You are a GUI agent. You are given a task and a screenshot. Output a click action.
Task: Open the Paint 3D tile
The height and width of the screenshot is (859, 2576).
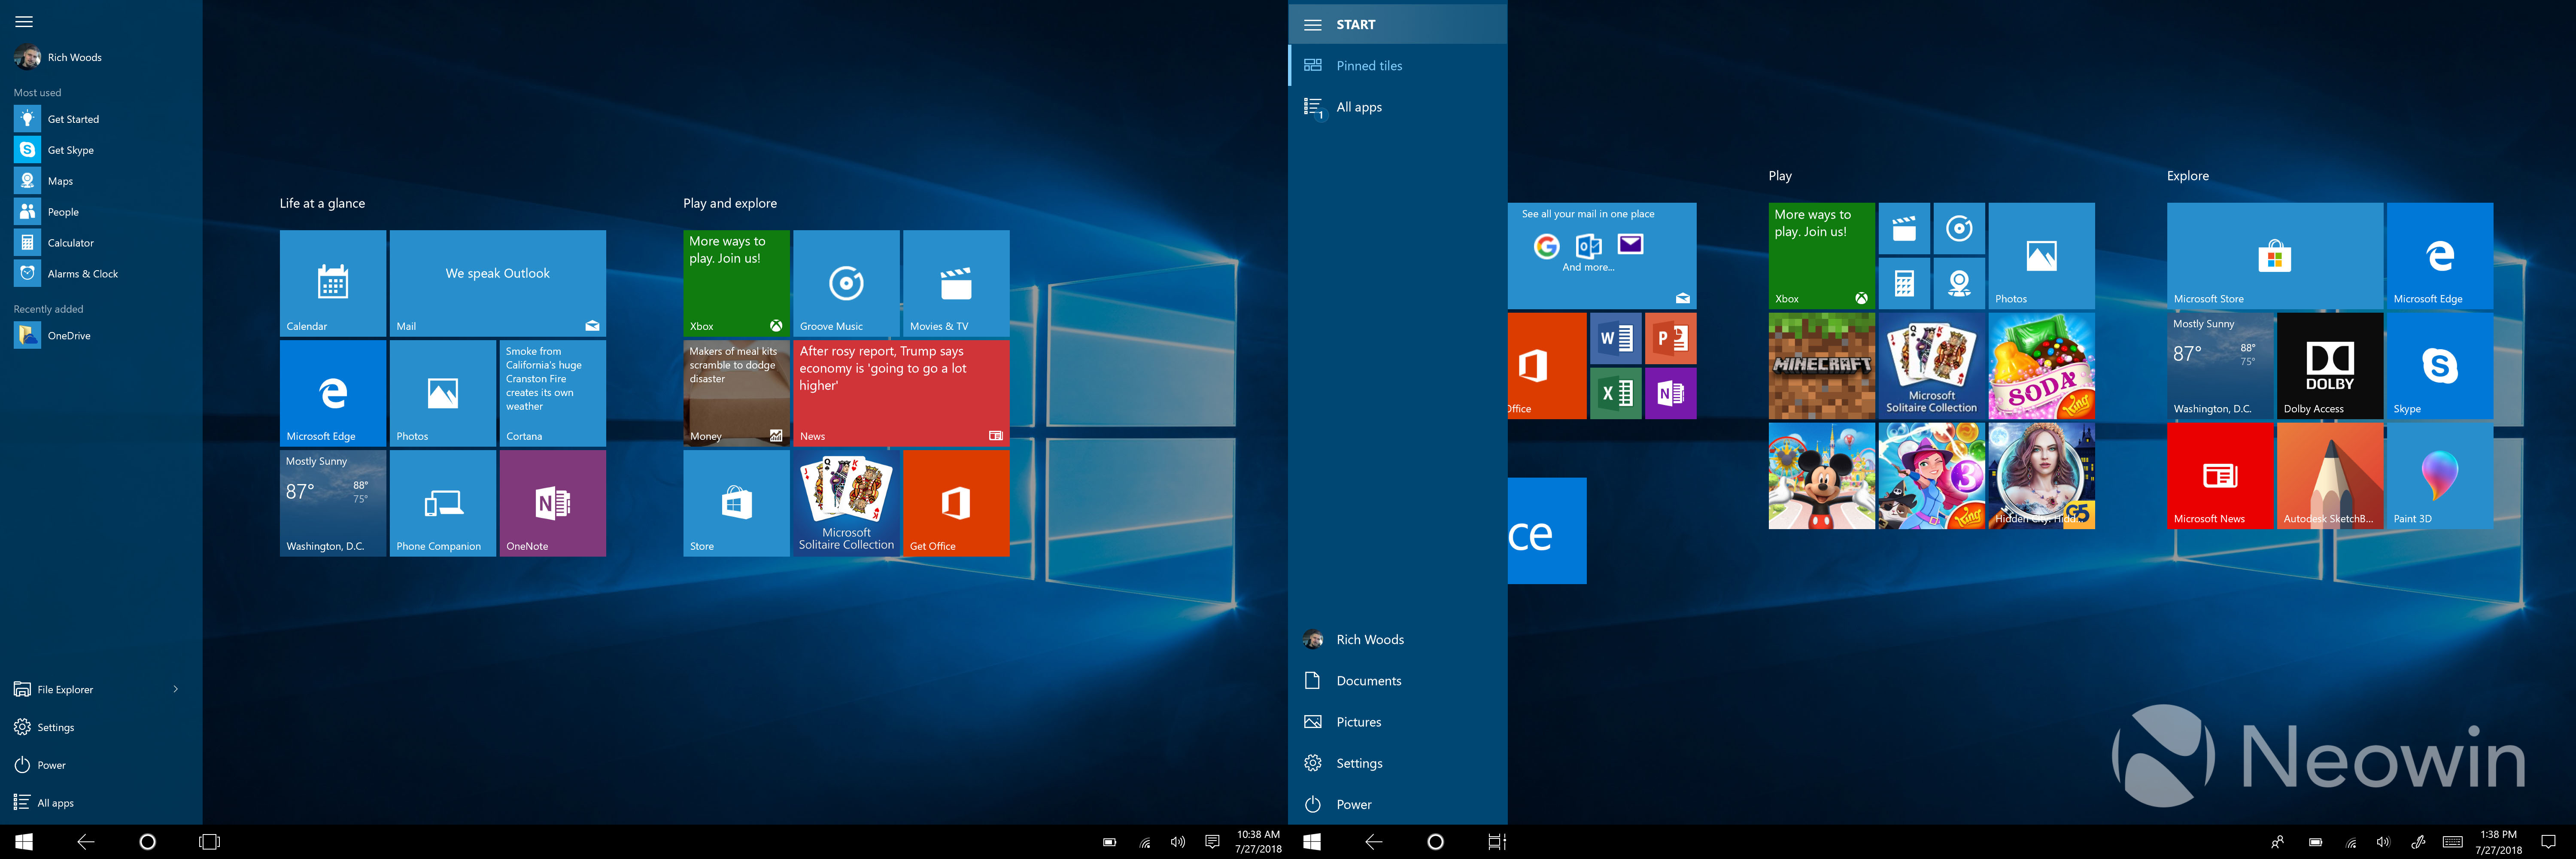coord(2439,475)
